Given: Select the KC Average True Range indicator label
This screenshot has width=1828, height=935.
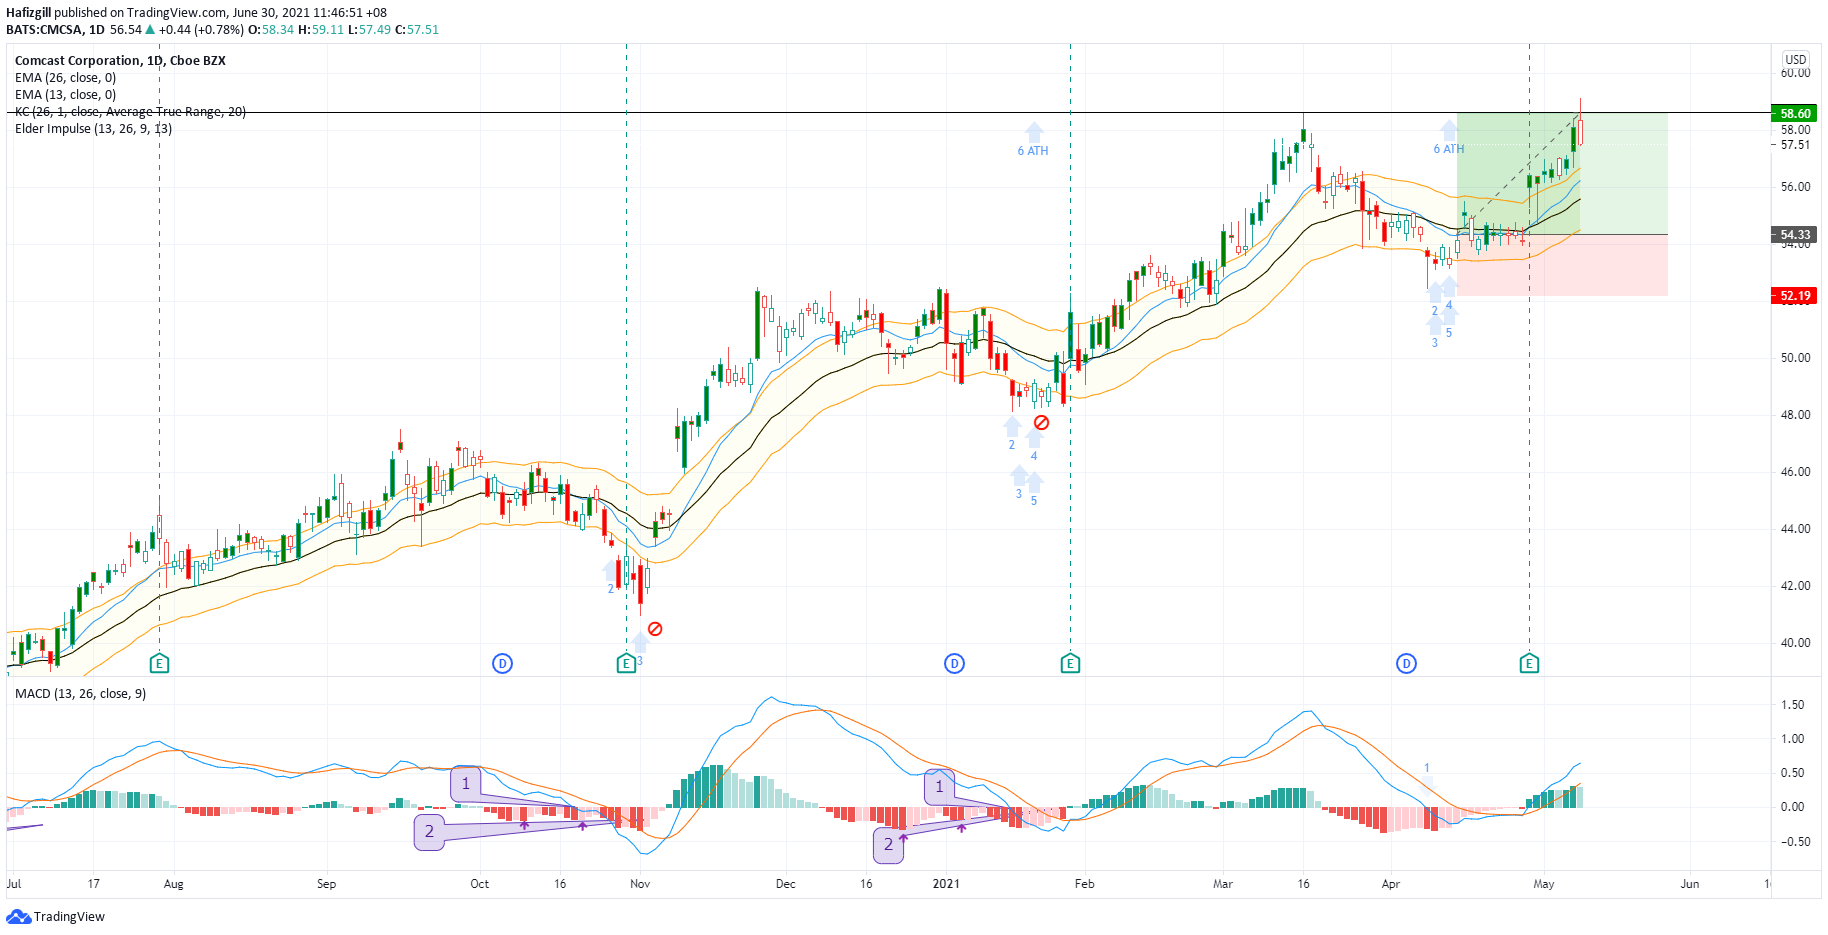Looking at the screenshot, I should (x=130, y=111).
